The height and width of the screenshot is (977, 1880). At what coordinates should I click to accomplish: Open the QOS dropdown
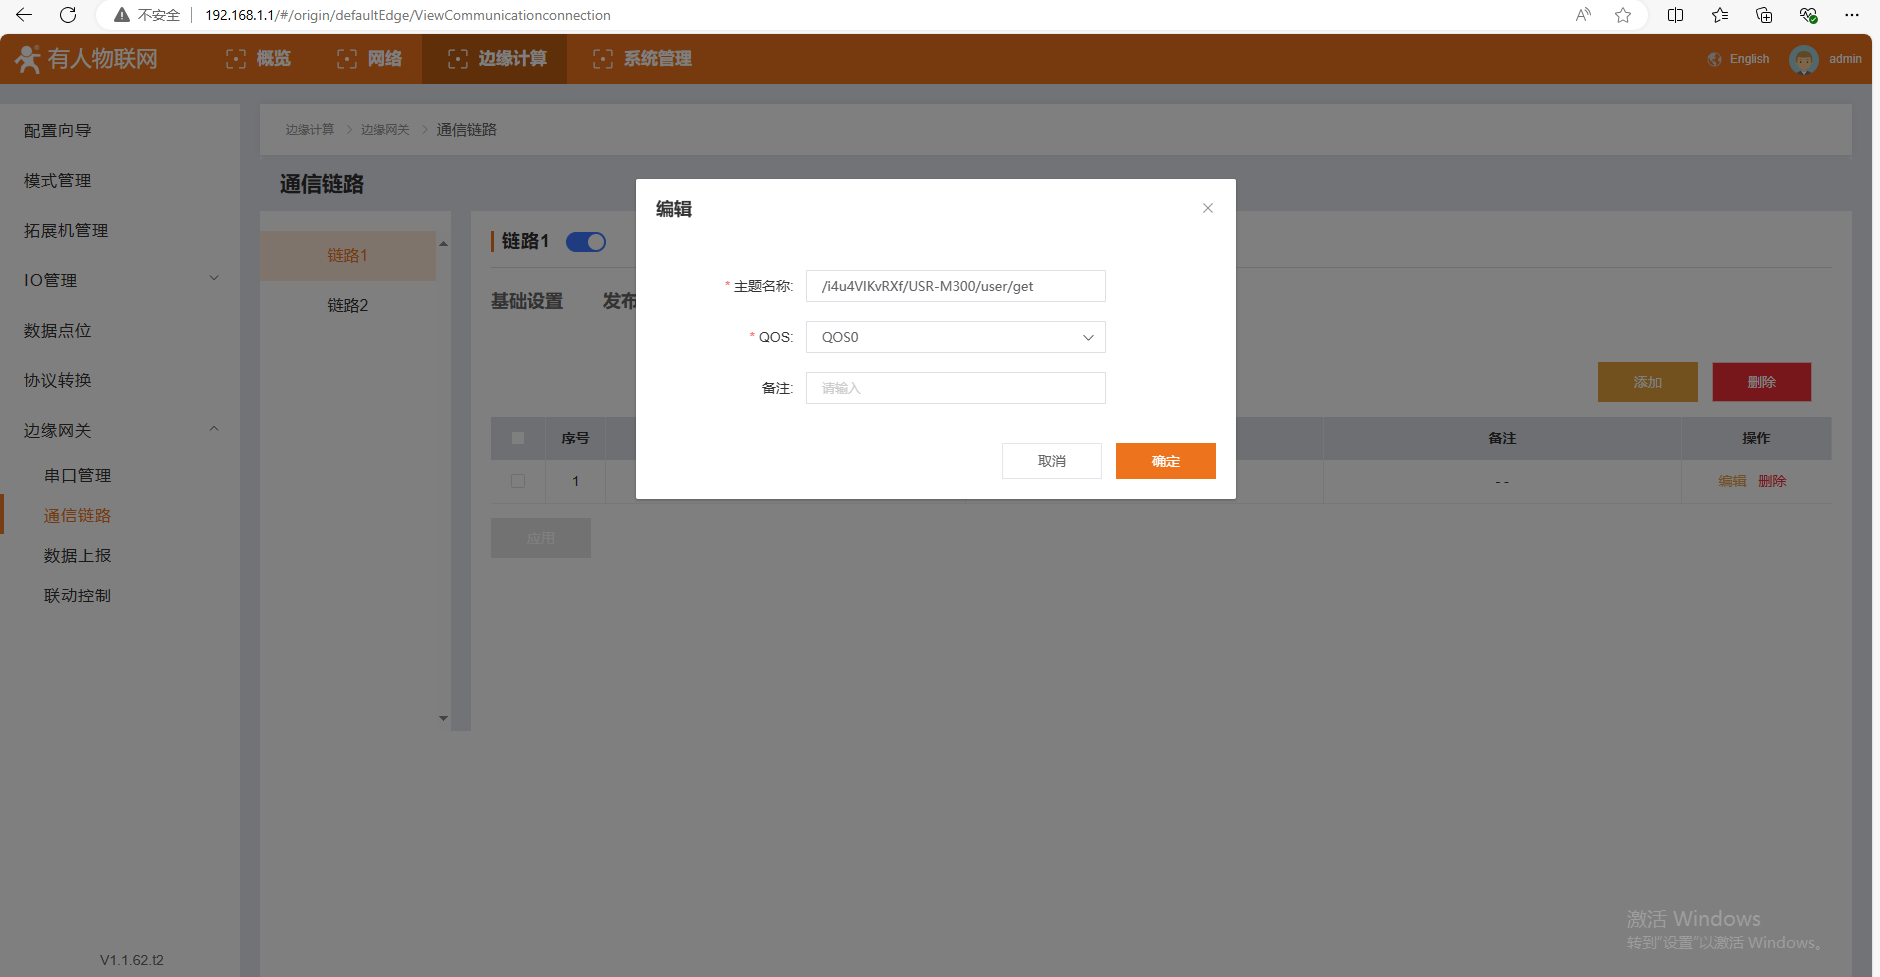coord(955,337)
